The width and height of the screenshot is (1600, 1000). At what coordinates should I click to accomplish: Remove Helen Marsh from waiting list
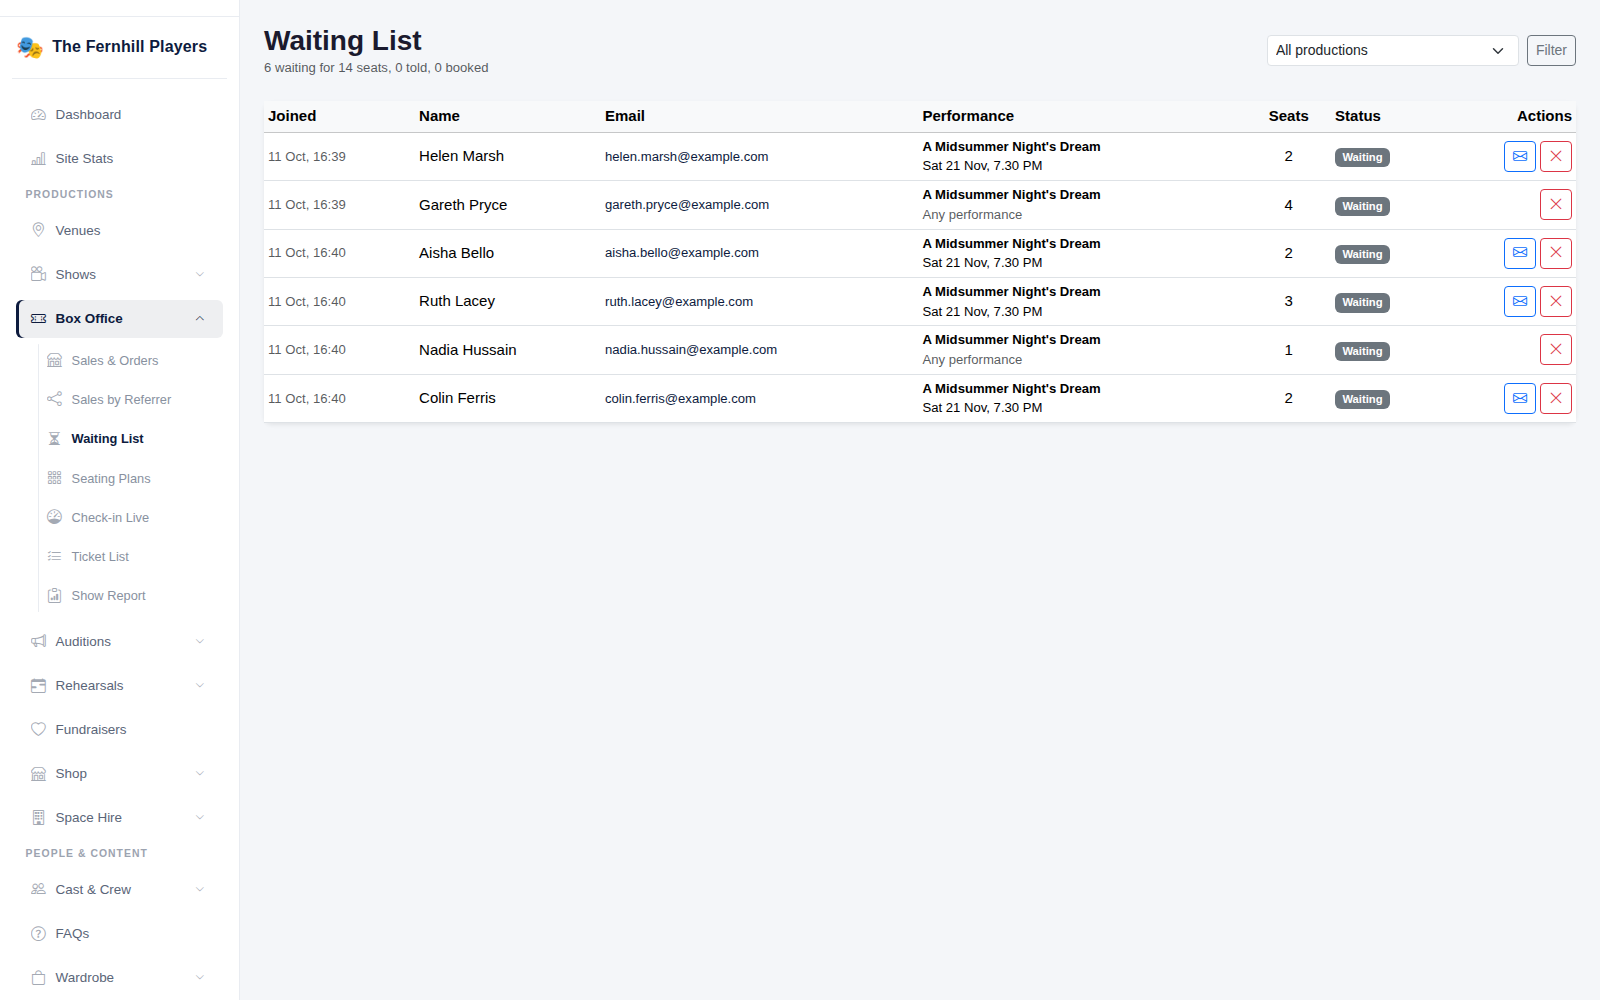(x=1555, y=157)
